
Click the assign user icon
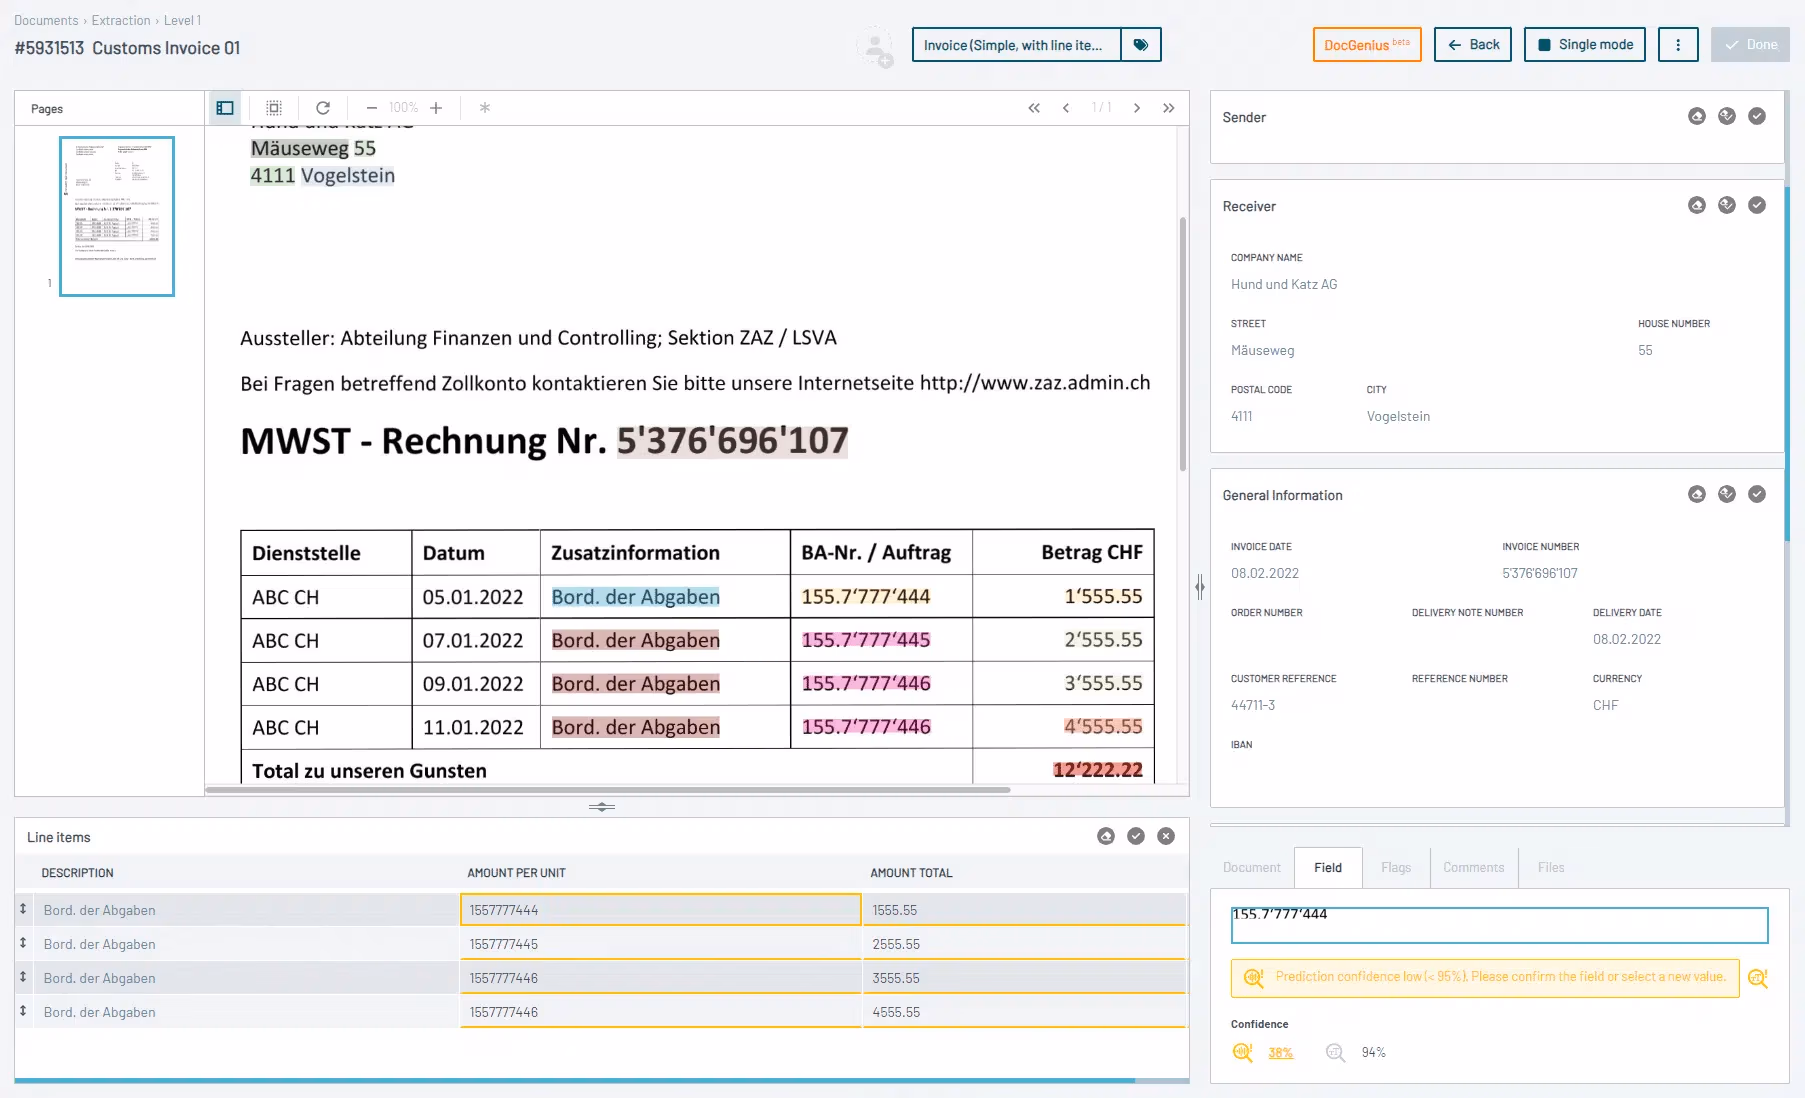pyautogui.click(x=876, y=47)
